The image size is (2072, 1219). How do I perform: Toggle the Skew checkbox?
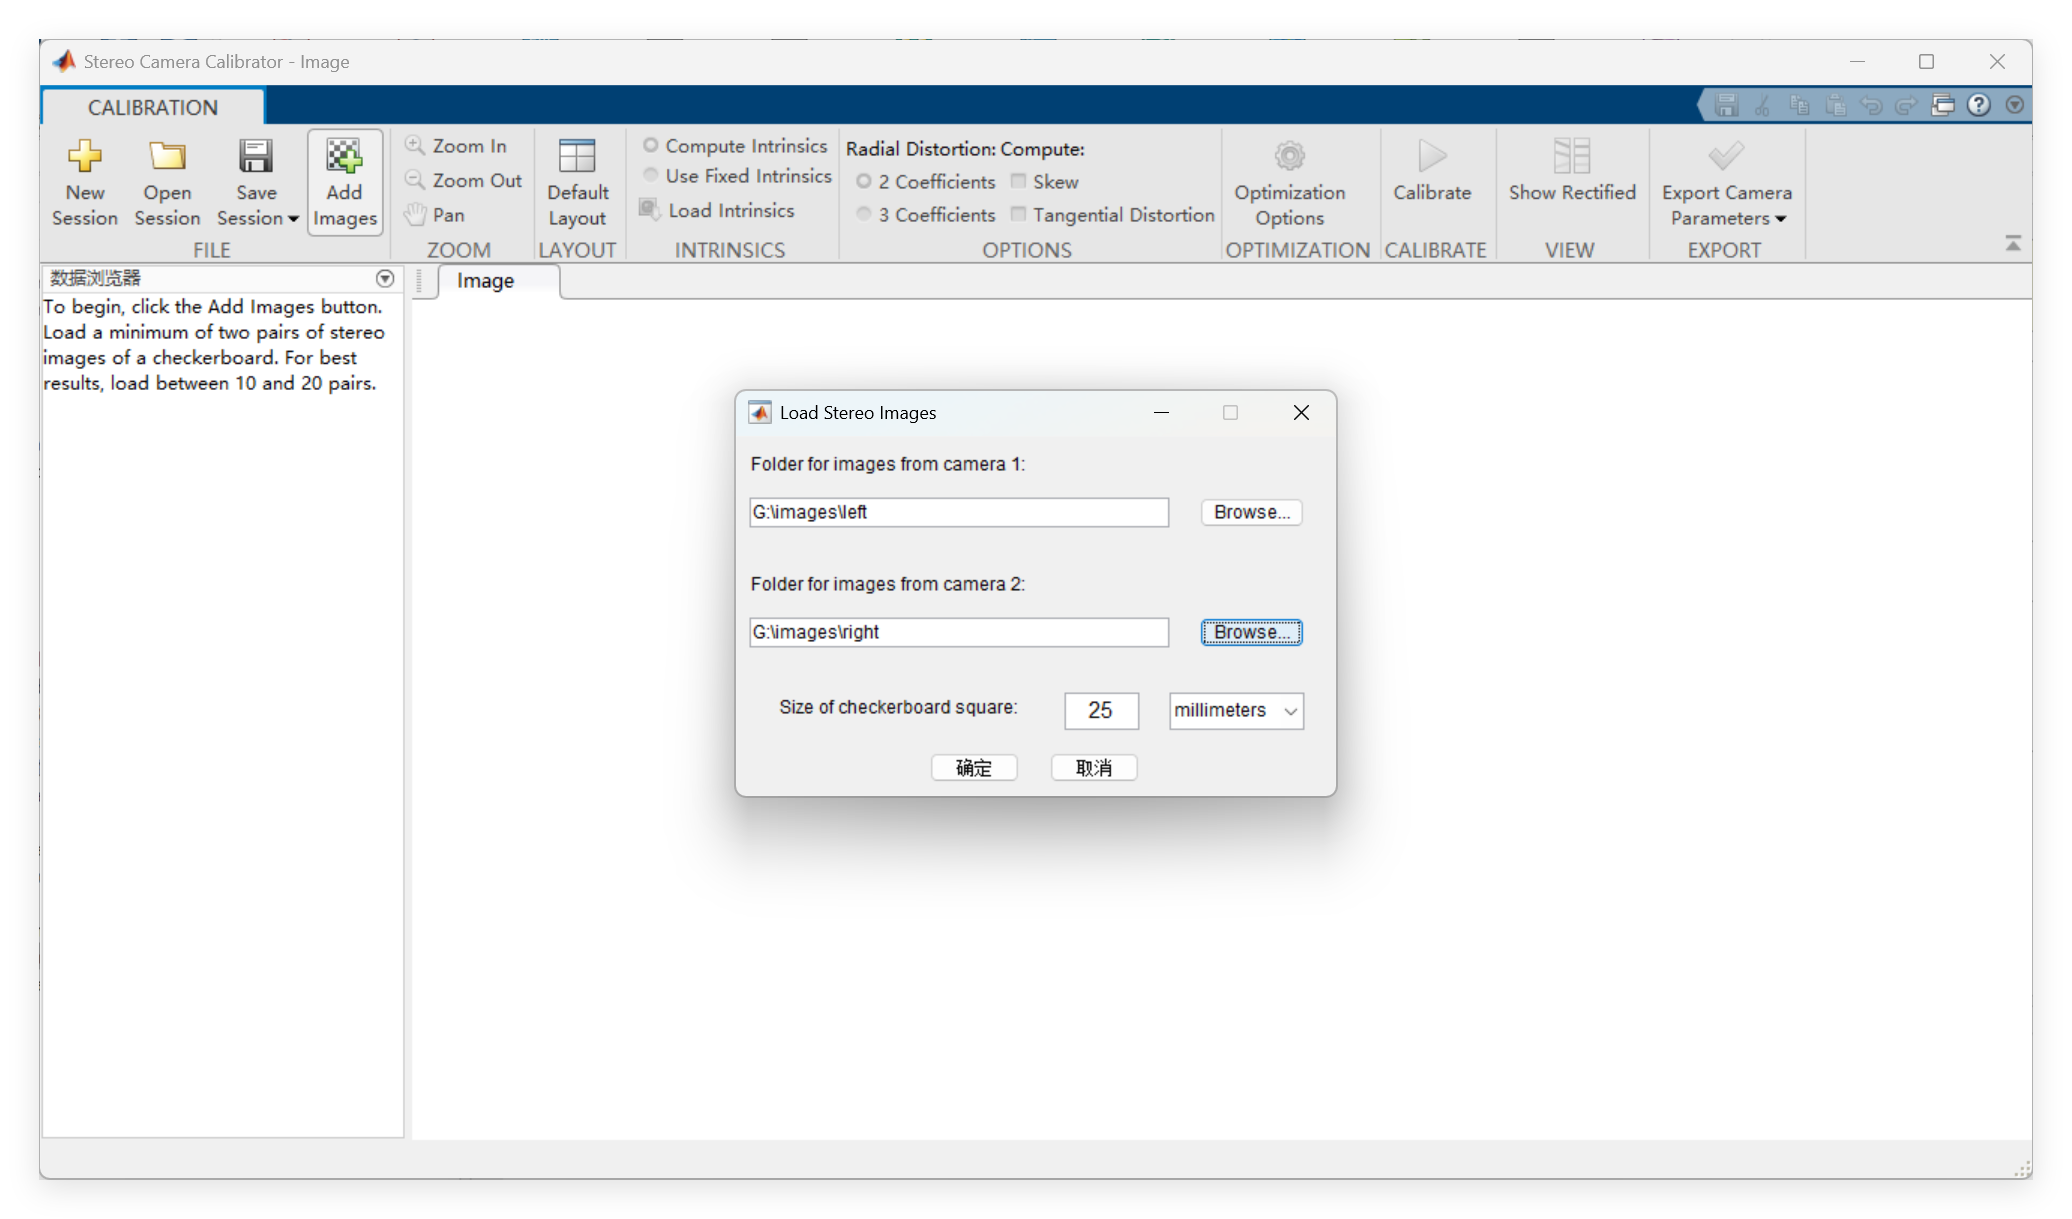coord(1018,181)
